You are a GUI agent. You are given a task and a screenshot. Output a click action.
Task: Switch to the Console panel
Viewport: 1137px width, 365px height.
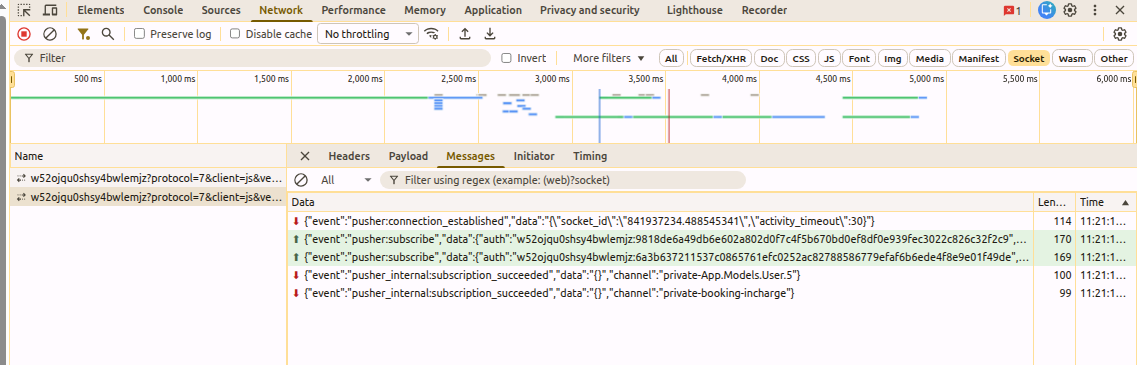click(163, 10)
